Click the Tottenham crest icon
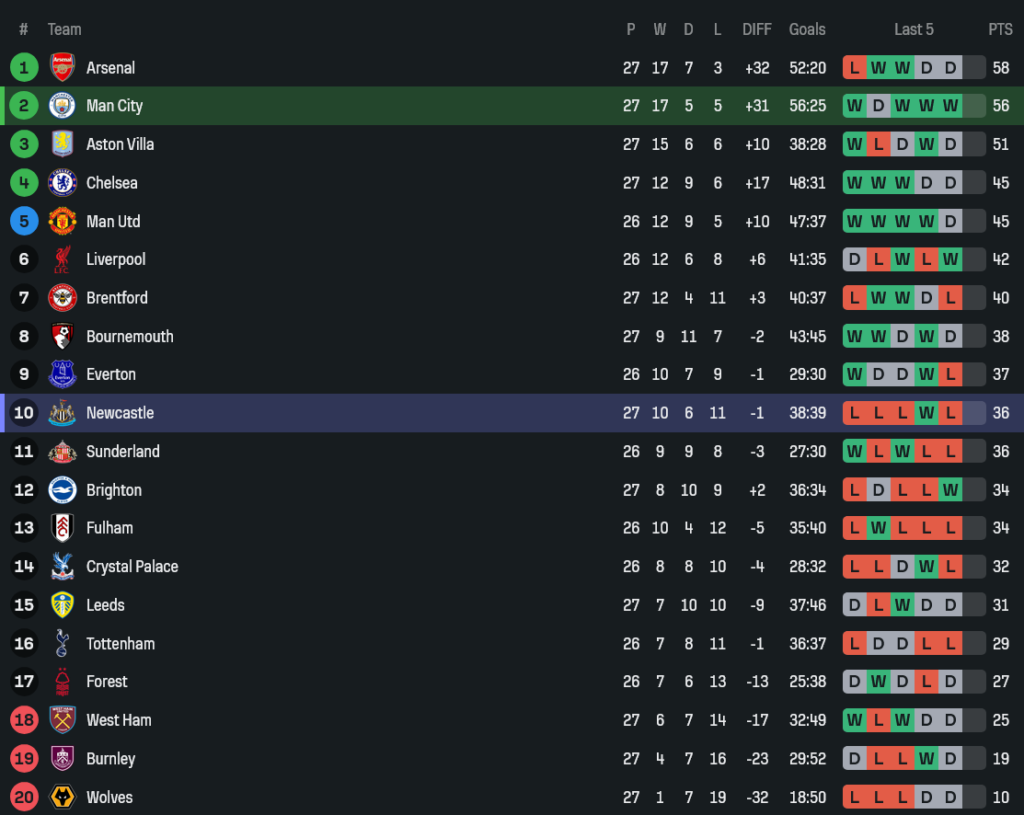Viewport: 1024px width, 815px height. [62, 643]
